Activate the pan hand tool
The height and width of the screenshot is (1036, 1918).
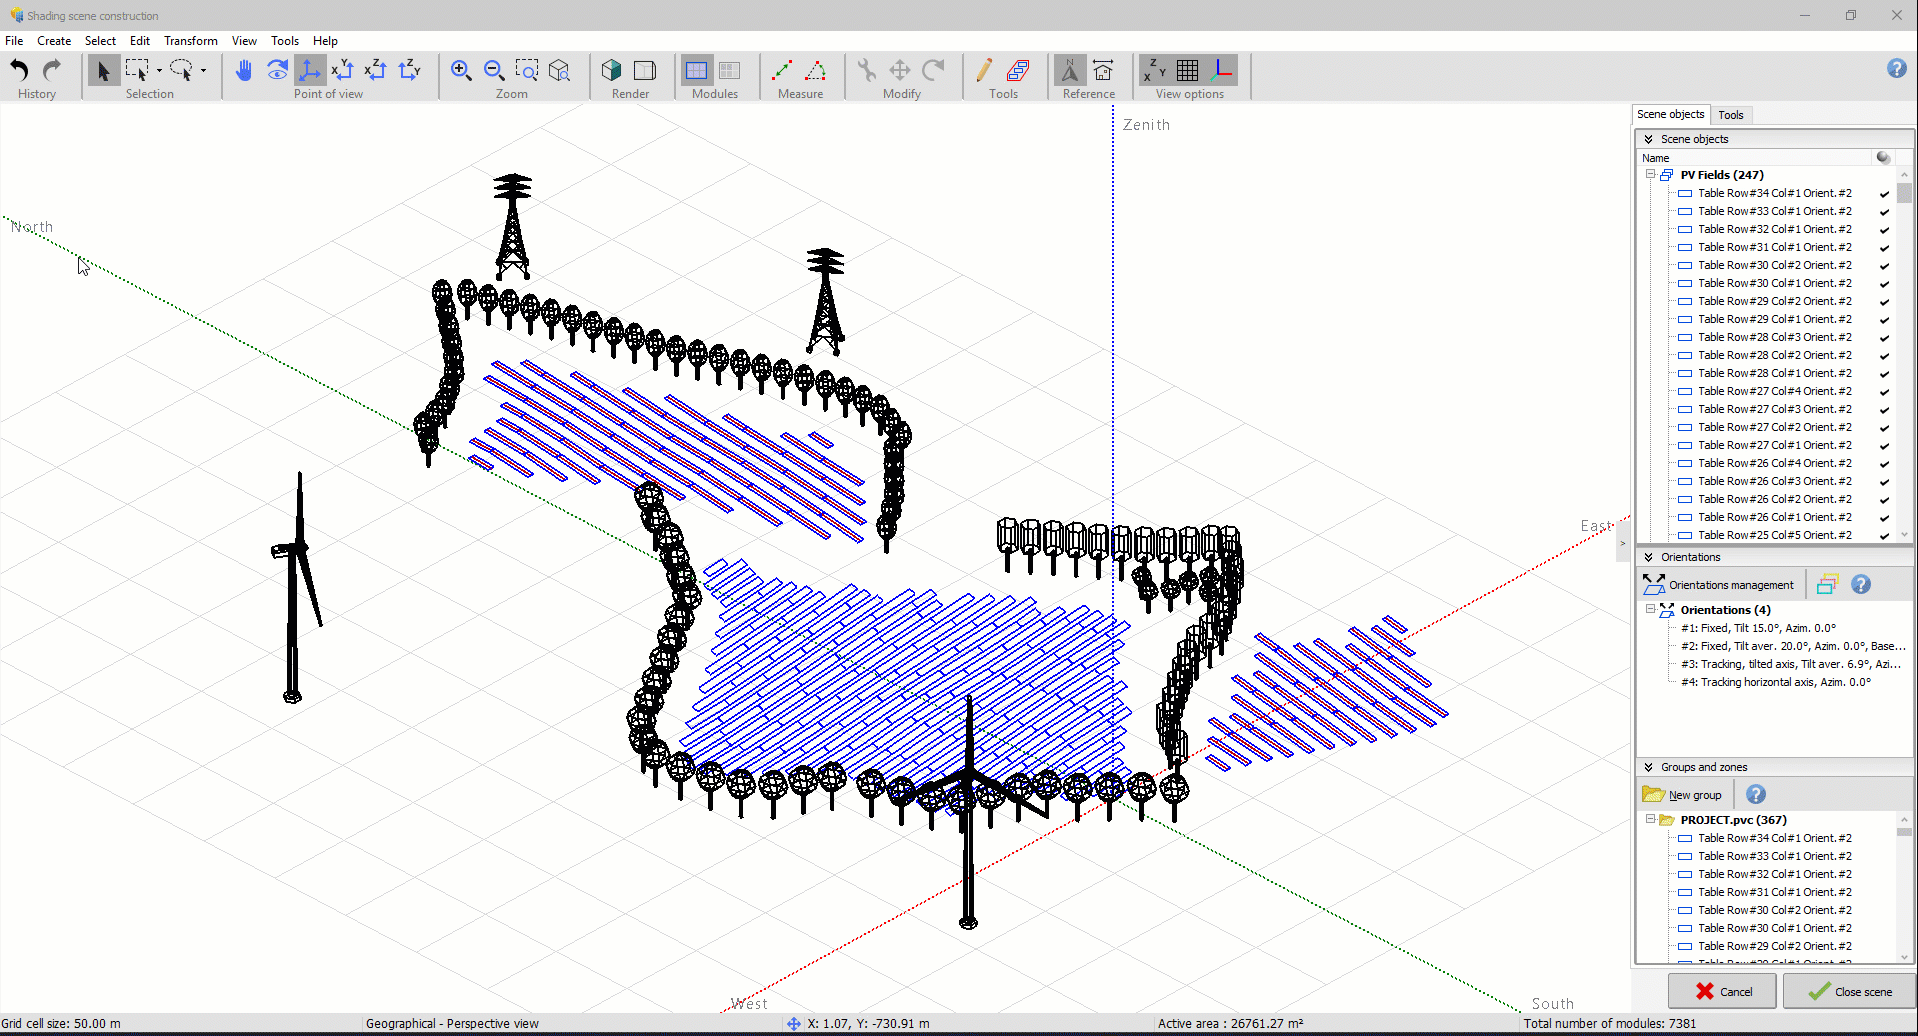click(x=244, y=70)
